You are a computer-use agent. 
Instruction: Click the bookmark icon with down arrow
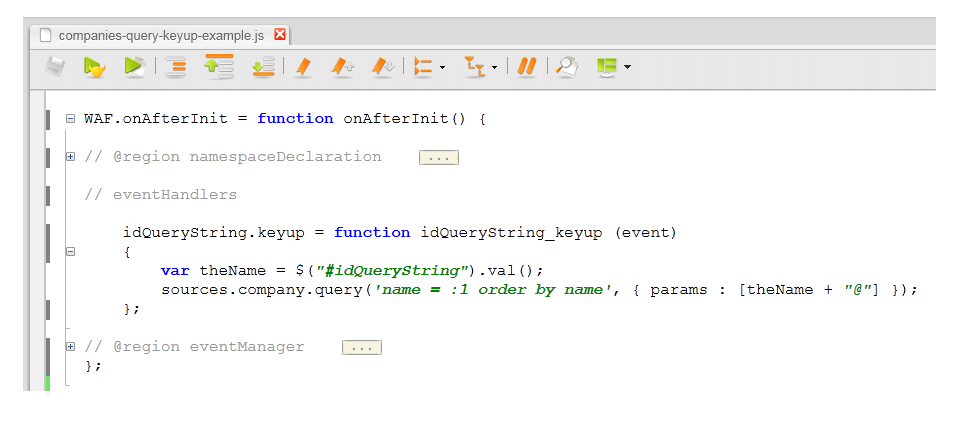[382, 67]
